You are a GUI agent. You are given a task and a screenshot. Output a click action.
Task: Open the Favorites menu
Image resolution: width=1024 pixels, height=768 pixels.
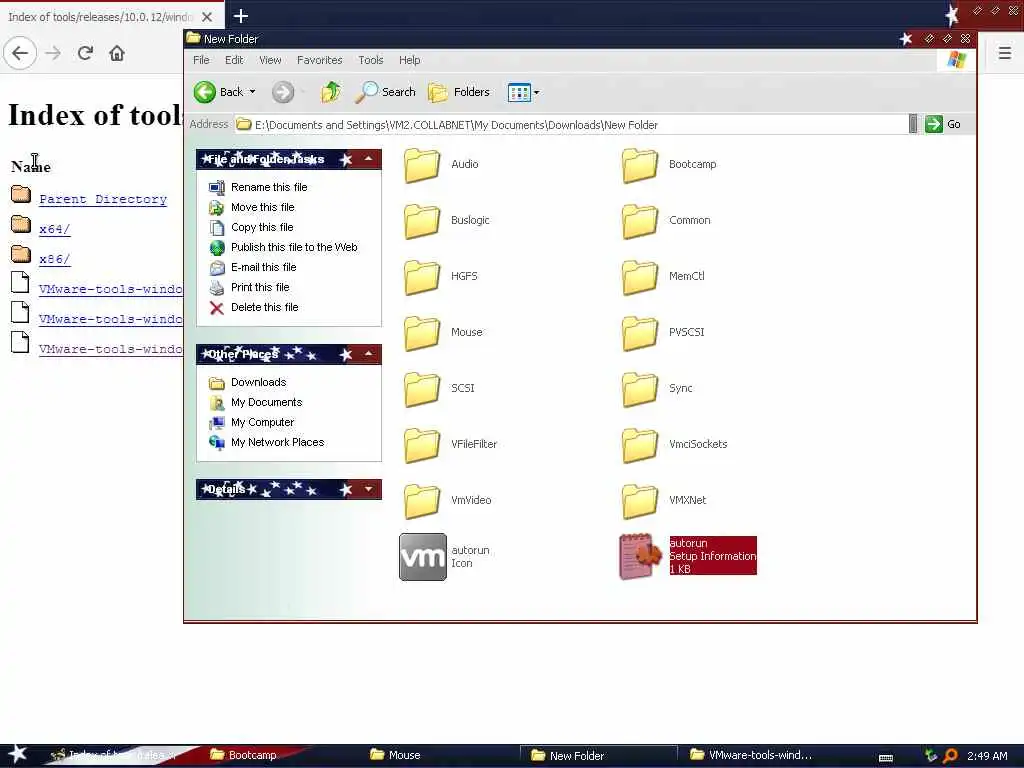click(x=319, y=60)
